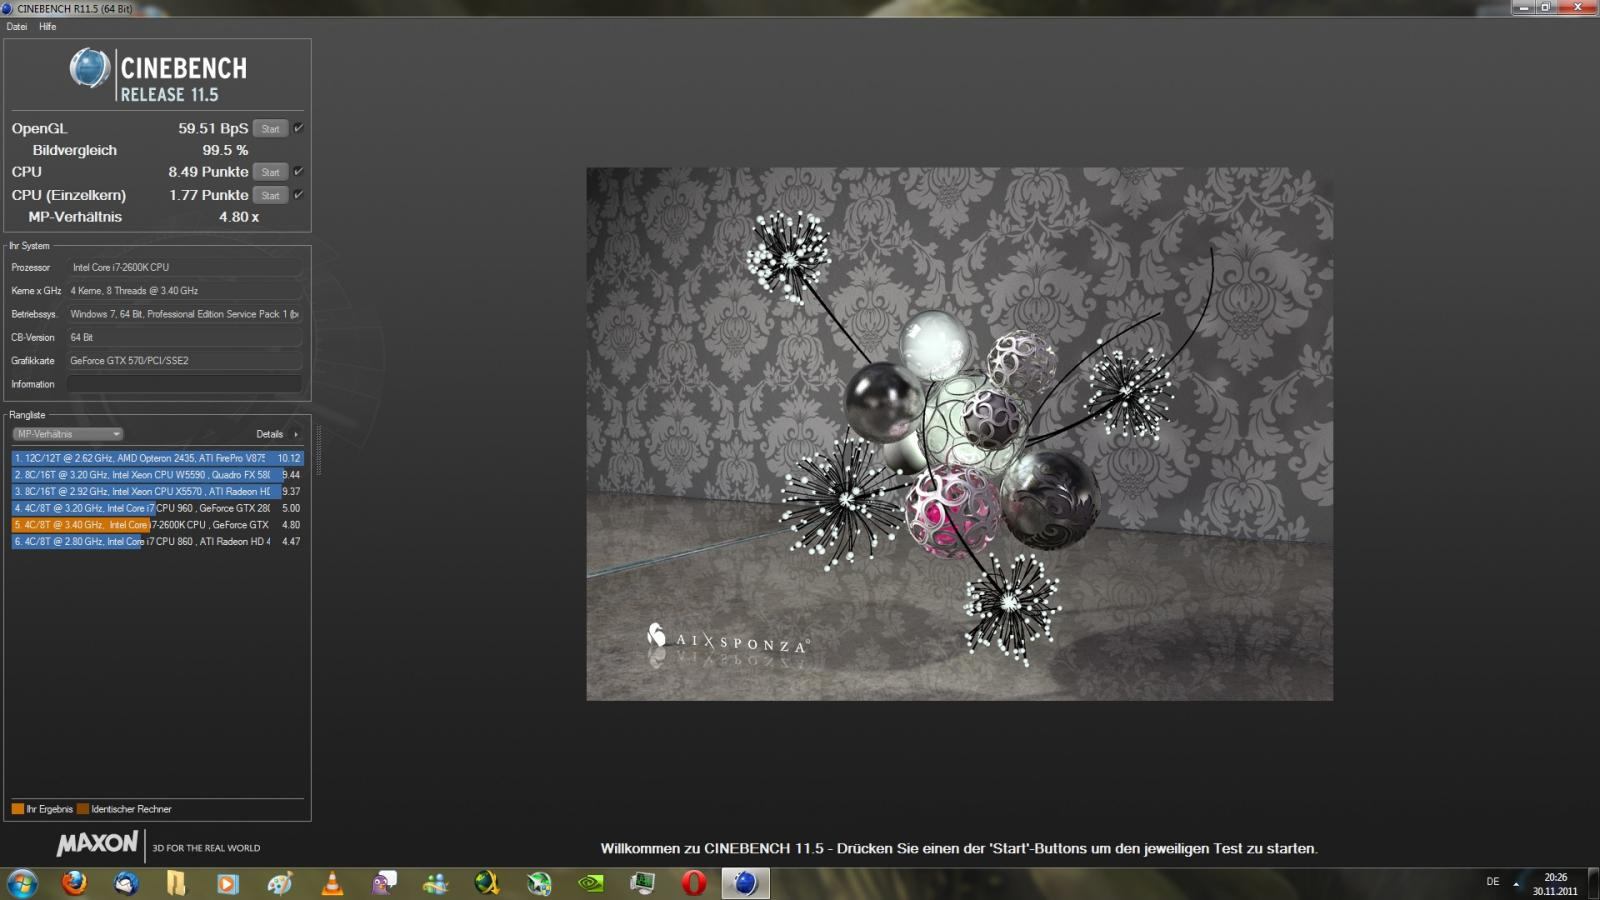Viewport: 1600px width, 900px height.
Task: Click the rendered spheres scene image
Action: tap(959, 434)
